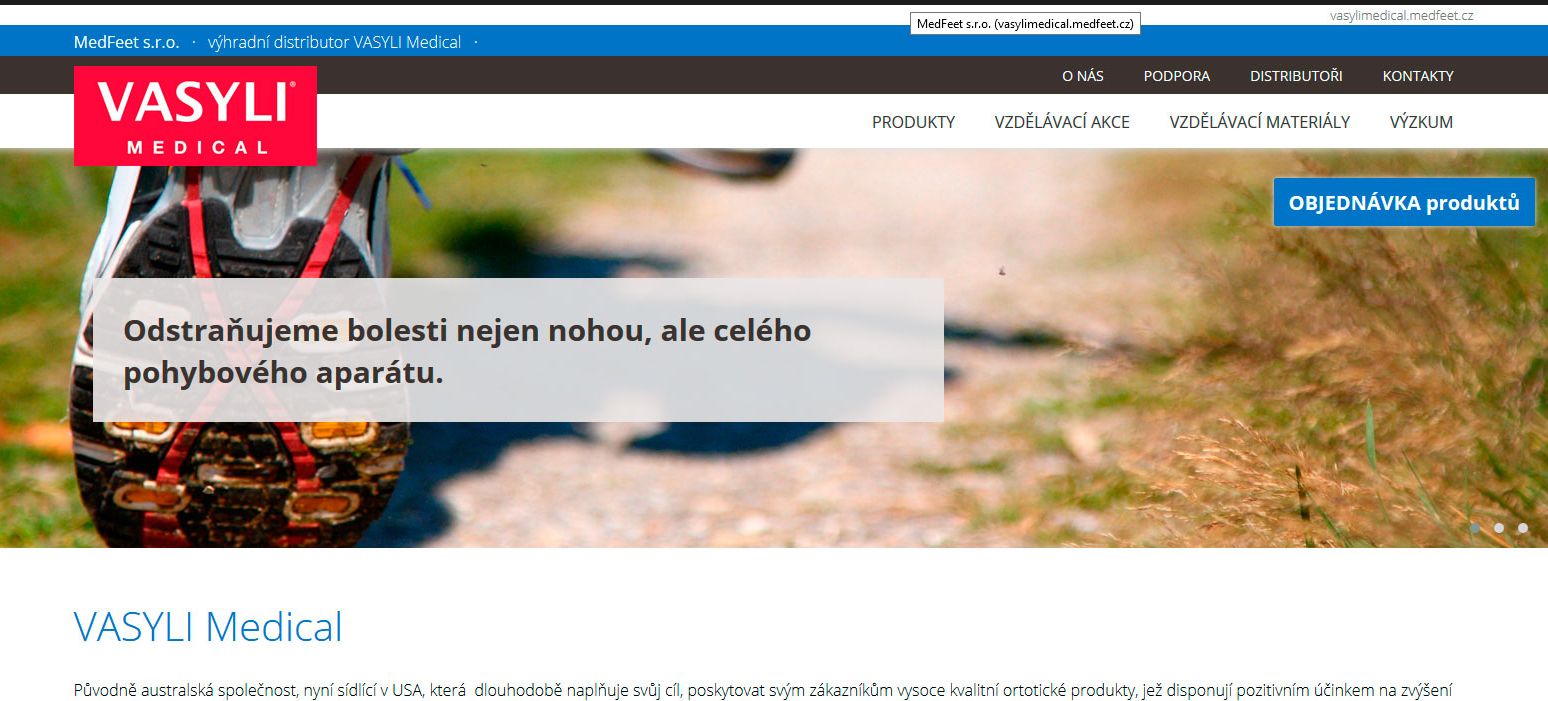The height and width of the screenshot is (701, 1548).
Task: Open KONTAKTY in the top bar
Action: tap(1417, 76)
